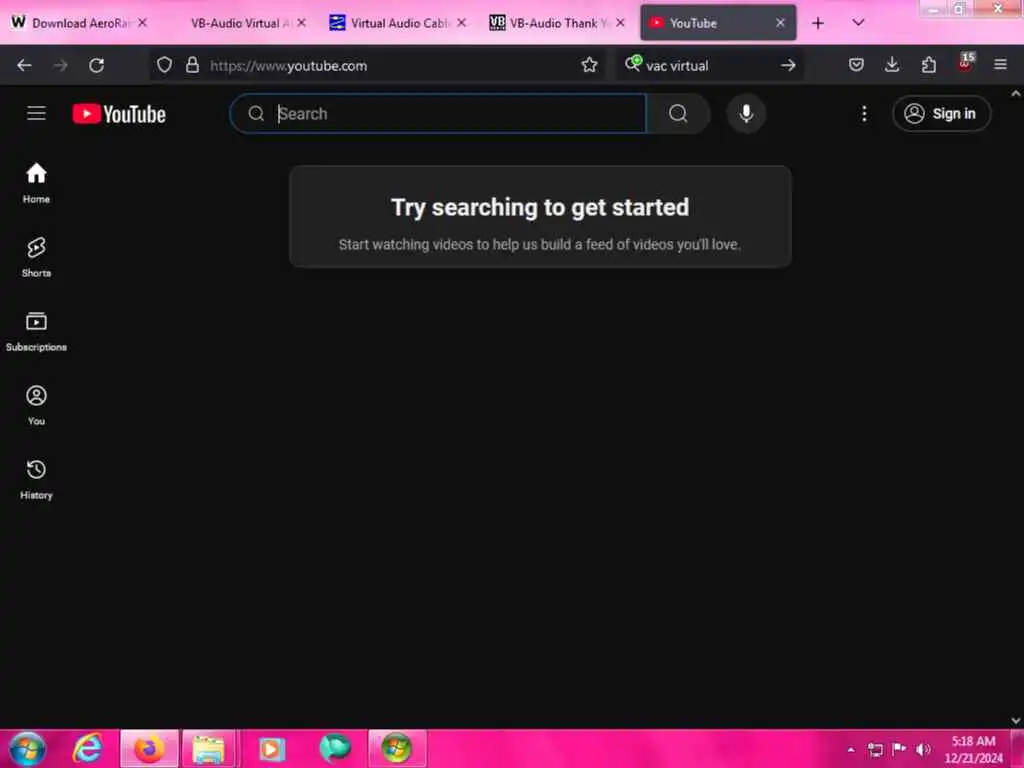Open the browser Downloads panel
This screenshot has width=1024, height=768.
pyautogui.click(x=892, y=65)
